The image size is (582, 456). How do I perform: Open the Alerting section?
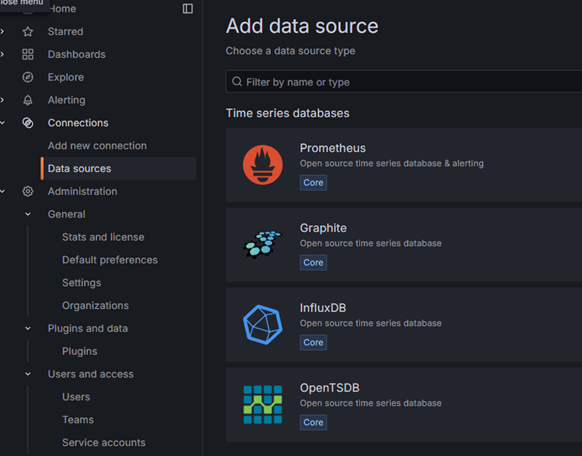pos(66,100)
